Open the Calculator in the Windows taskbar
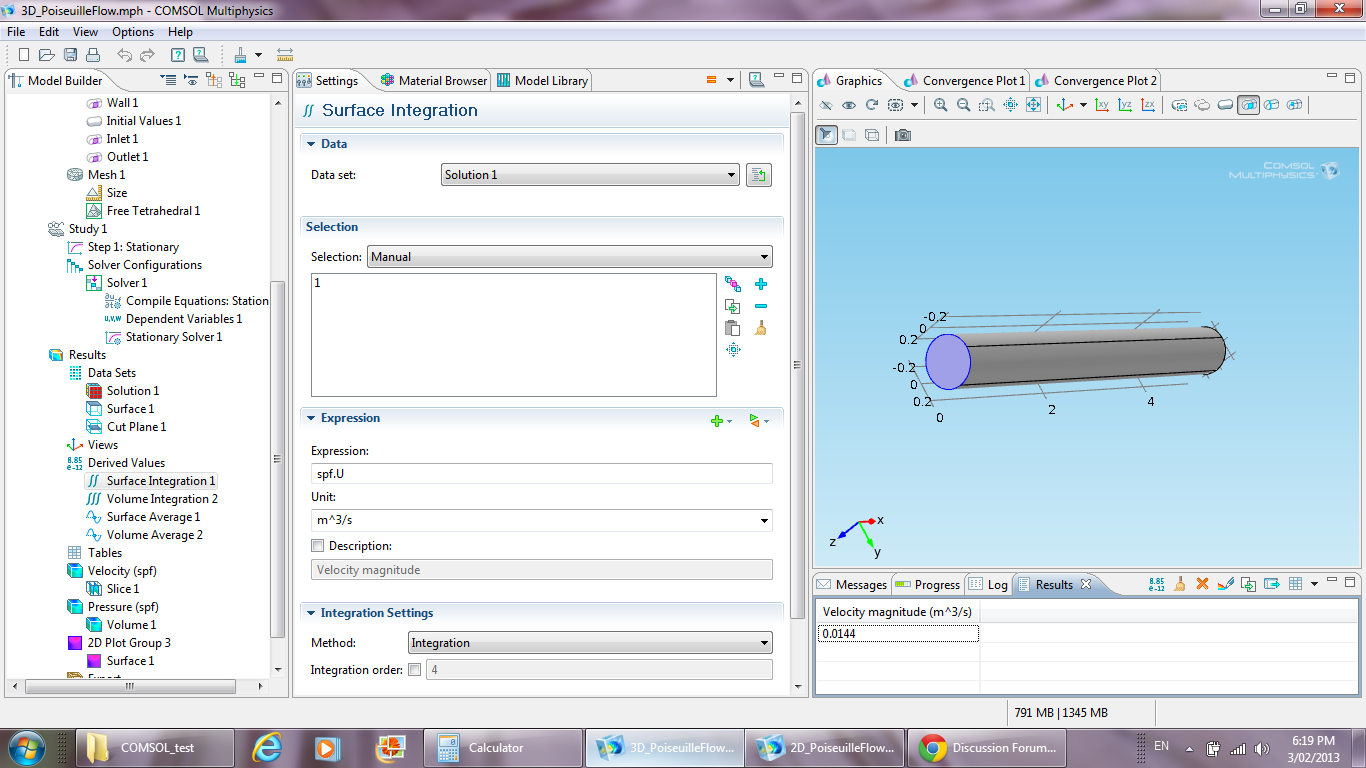 503,747
